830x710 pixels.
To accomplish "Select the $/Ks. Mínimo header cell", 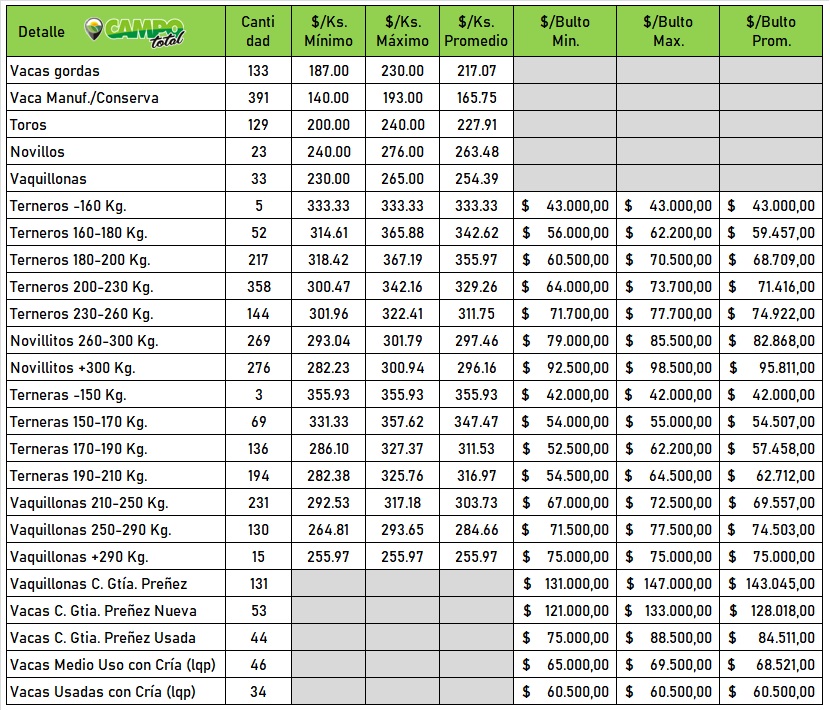I will [328, 31].
